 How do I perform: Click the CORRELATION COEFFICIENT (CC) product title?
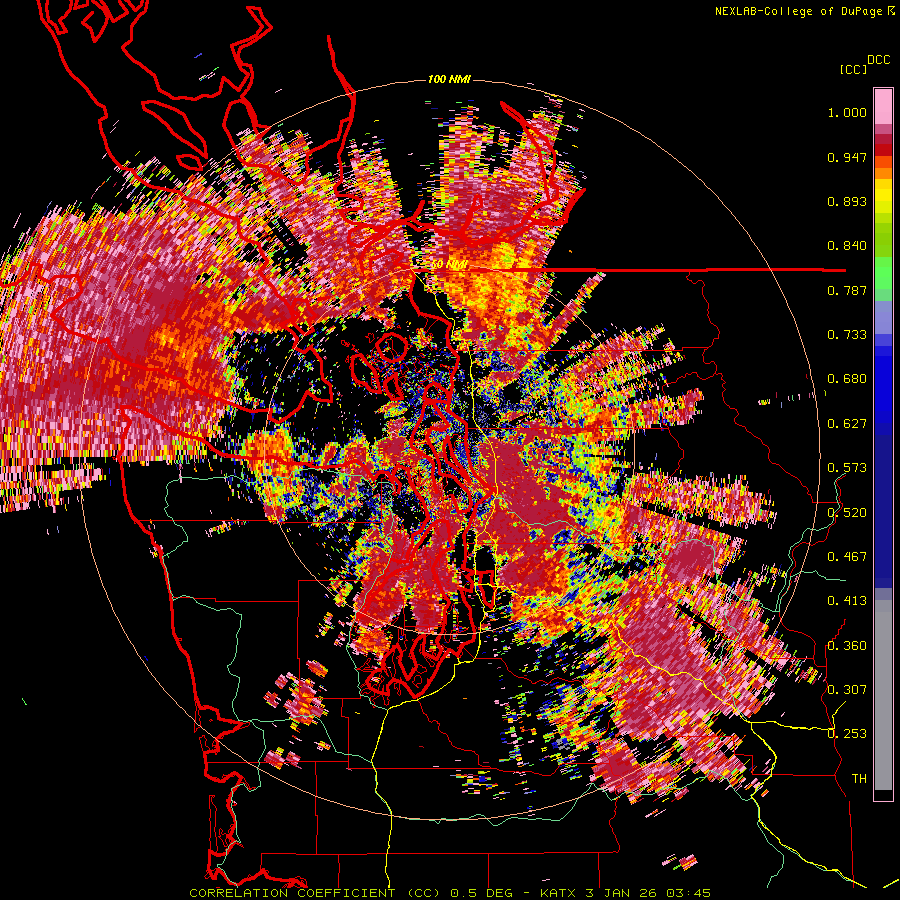point(314,893)
